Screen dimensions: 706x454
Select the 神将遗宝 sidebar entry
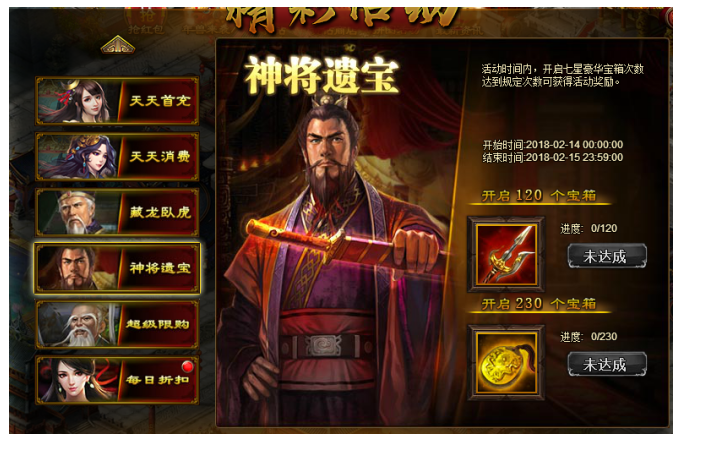click(117, 268)
